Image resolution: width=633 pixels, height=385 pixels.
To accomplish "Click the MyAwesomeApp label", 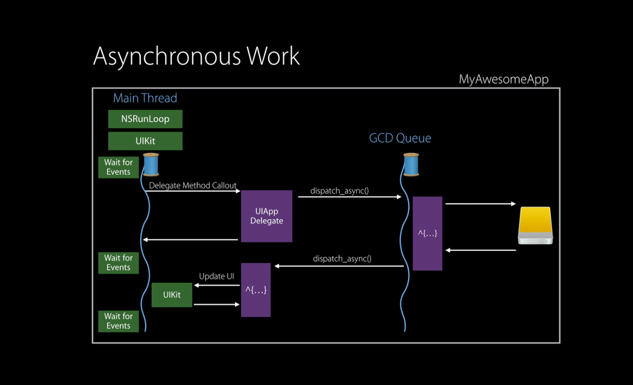I will coord(503,80).
